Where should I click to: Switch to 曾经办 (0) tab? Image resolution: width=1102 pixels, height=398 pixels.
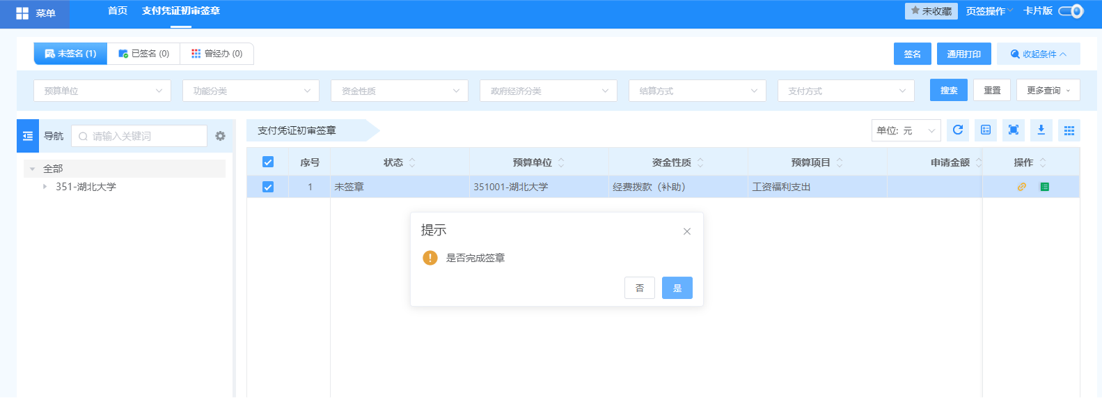(216, 53)
